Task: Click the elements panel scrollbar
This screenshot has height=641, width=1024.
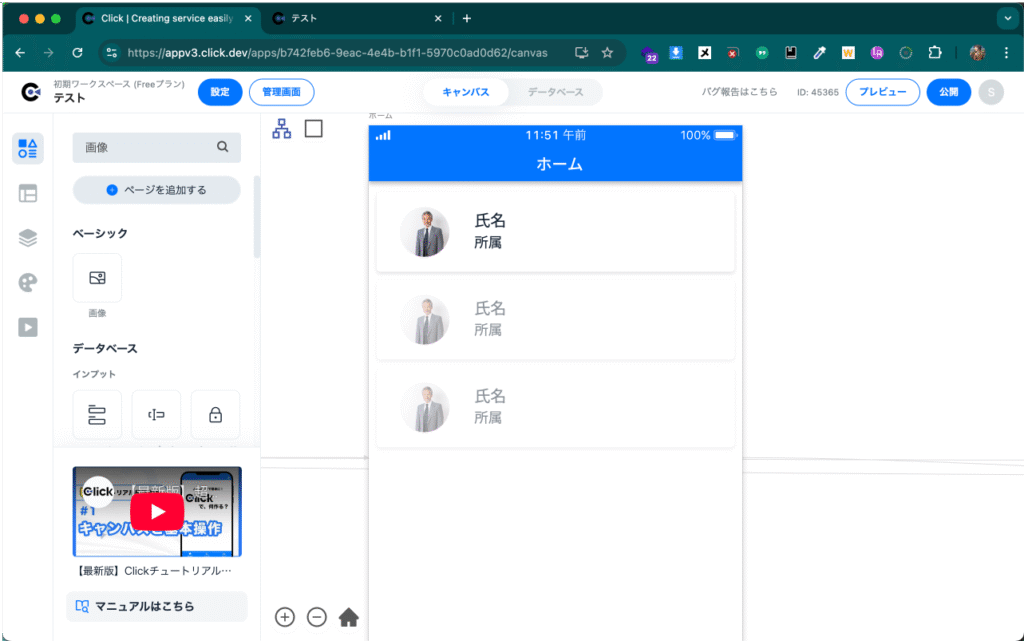Action: [257, 217]
